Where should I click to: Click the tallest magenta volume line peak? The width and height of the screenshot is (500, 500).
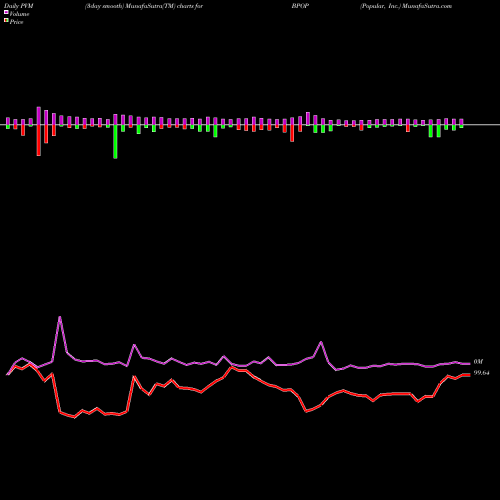coord(60,317)
